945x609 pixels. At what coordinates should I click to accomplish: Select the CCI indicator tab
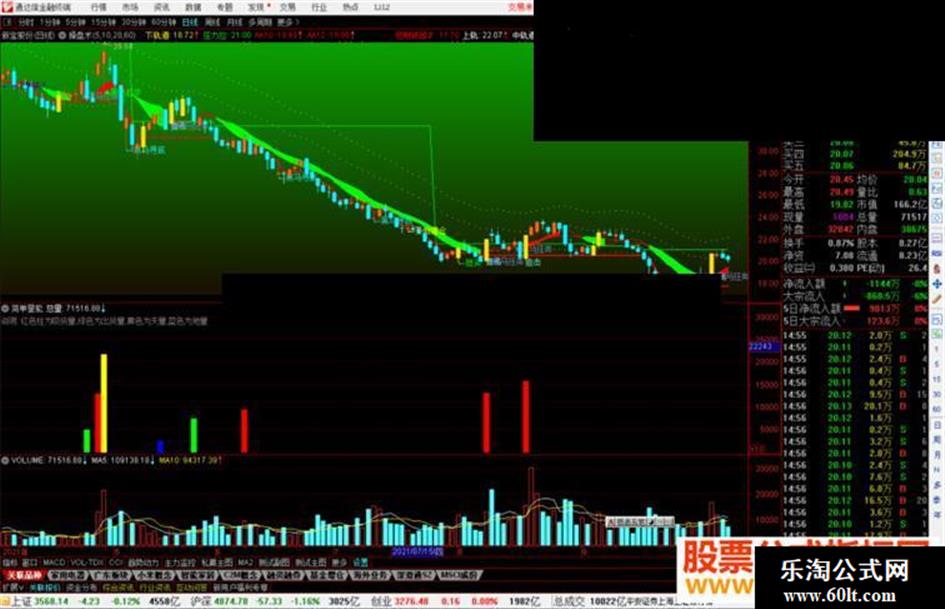(x=116, y=562)
